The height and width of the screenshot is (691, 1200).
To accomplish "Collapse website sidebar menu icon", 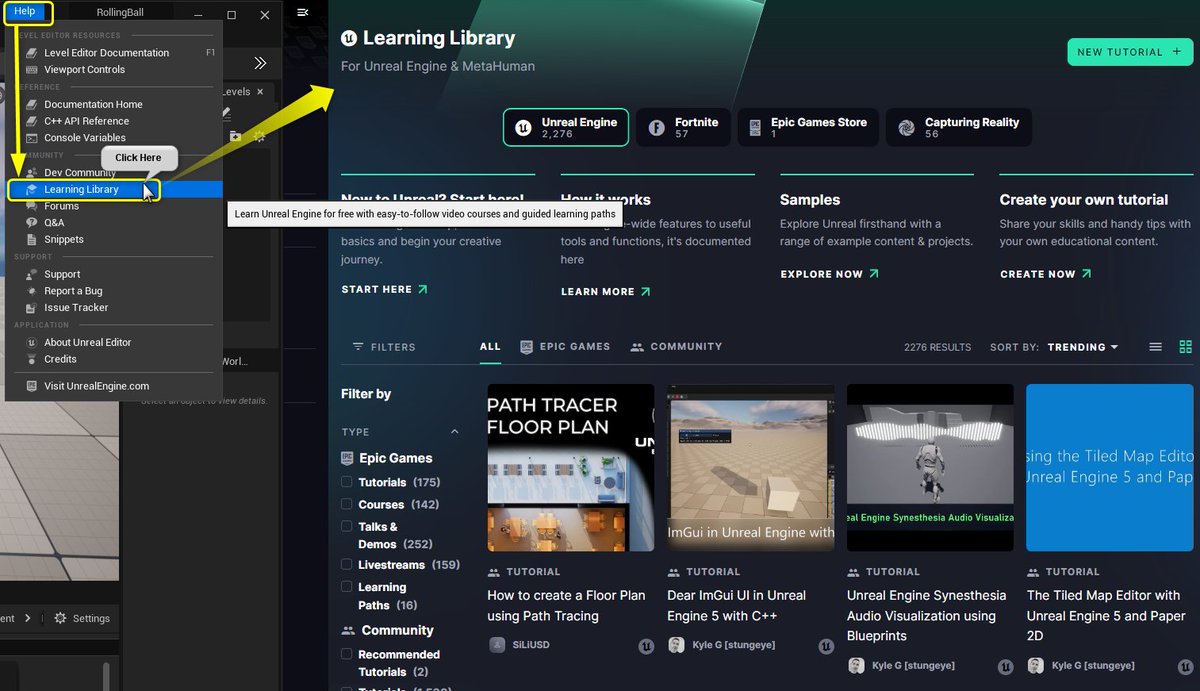I will 303,12.
